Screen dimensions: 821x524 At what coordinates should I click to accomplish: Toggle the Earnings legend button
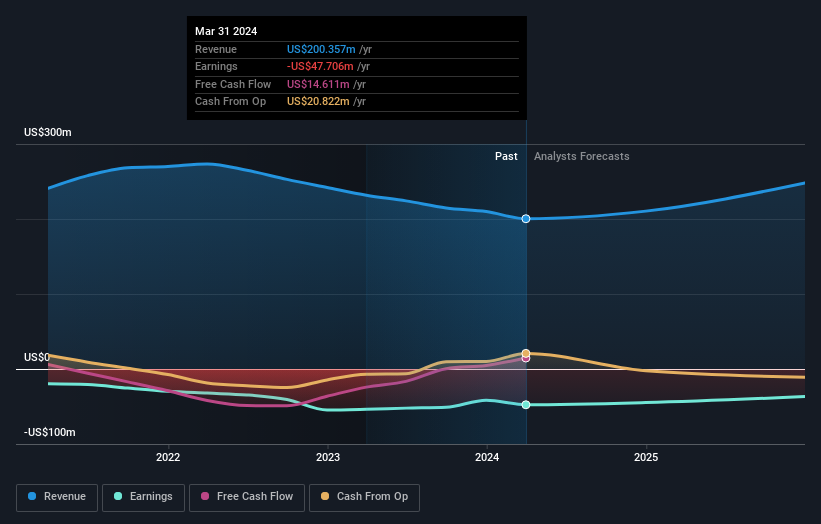click(x=143, y=497)
